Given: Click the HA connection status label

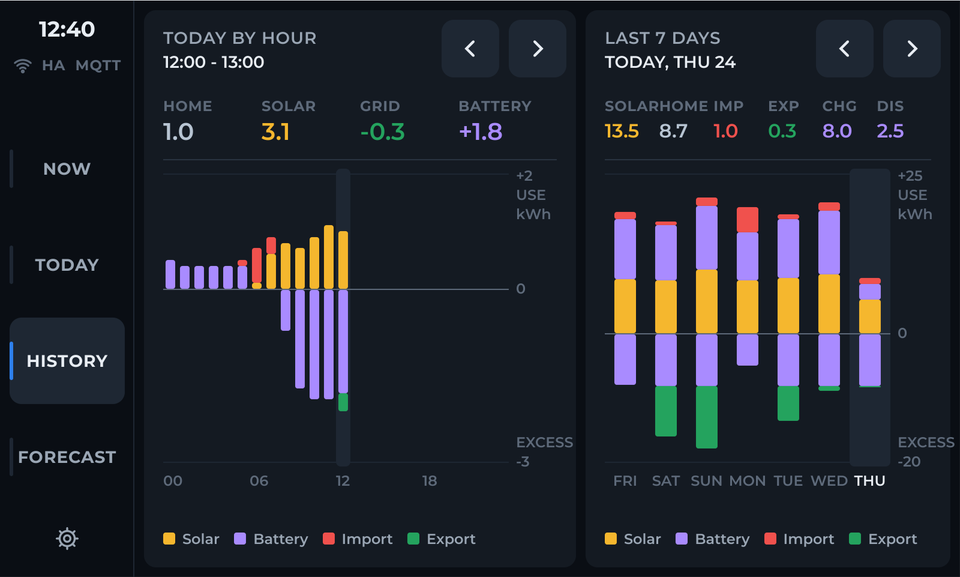Looking at the screenshot, I should [x=53, y=66].
